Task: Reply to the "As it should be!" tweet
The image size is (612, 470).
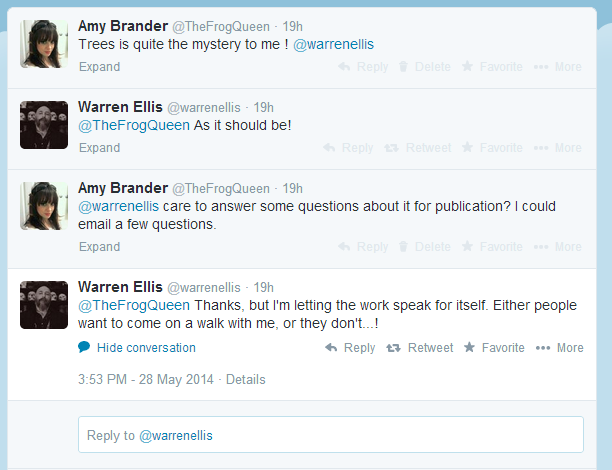Action: tap(348, 148)
